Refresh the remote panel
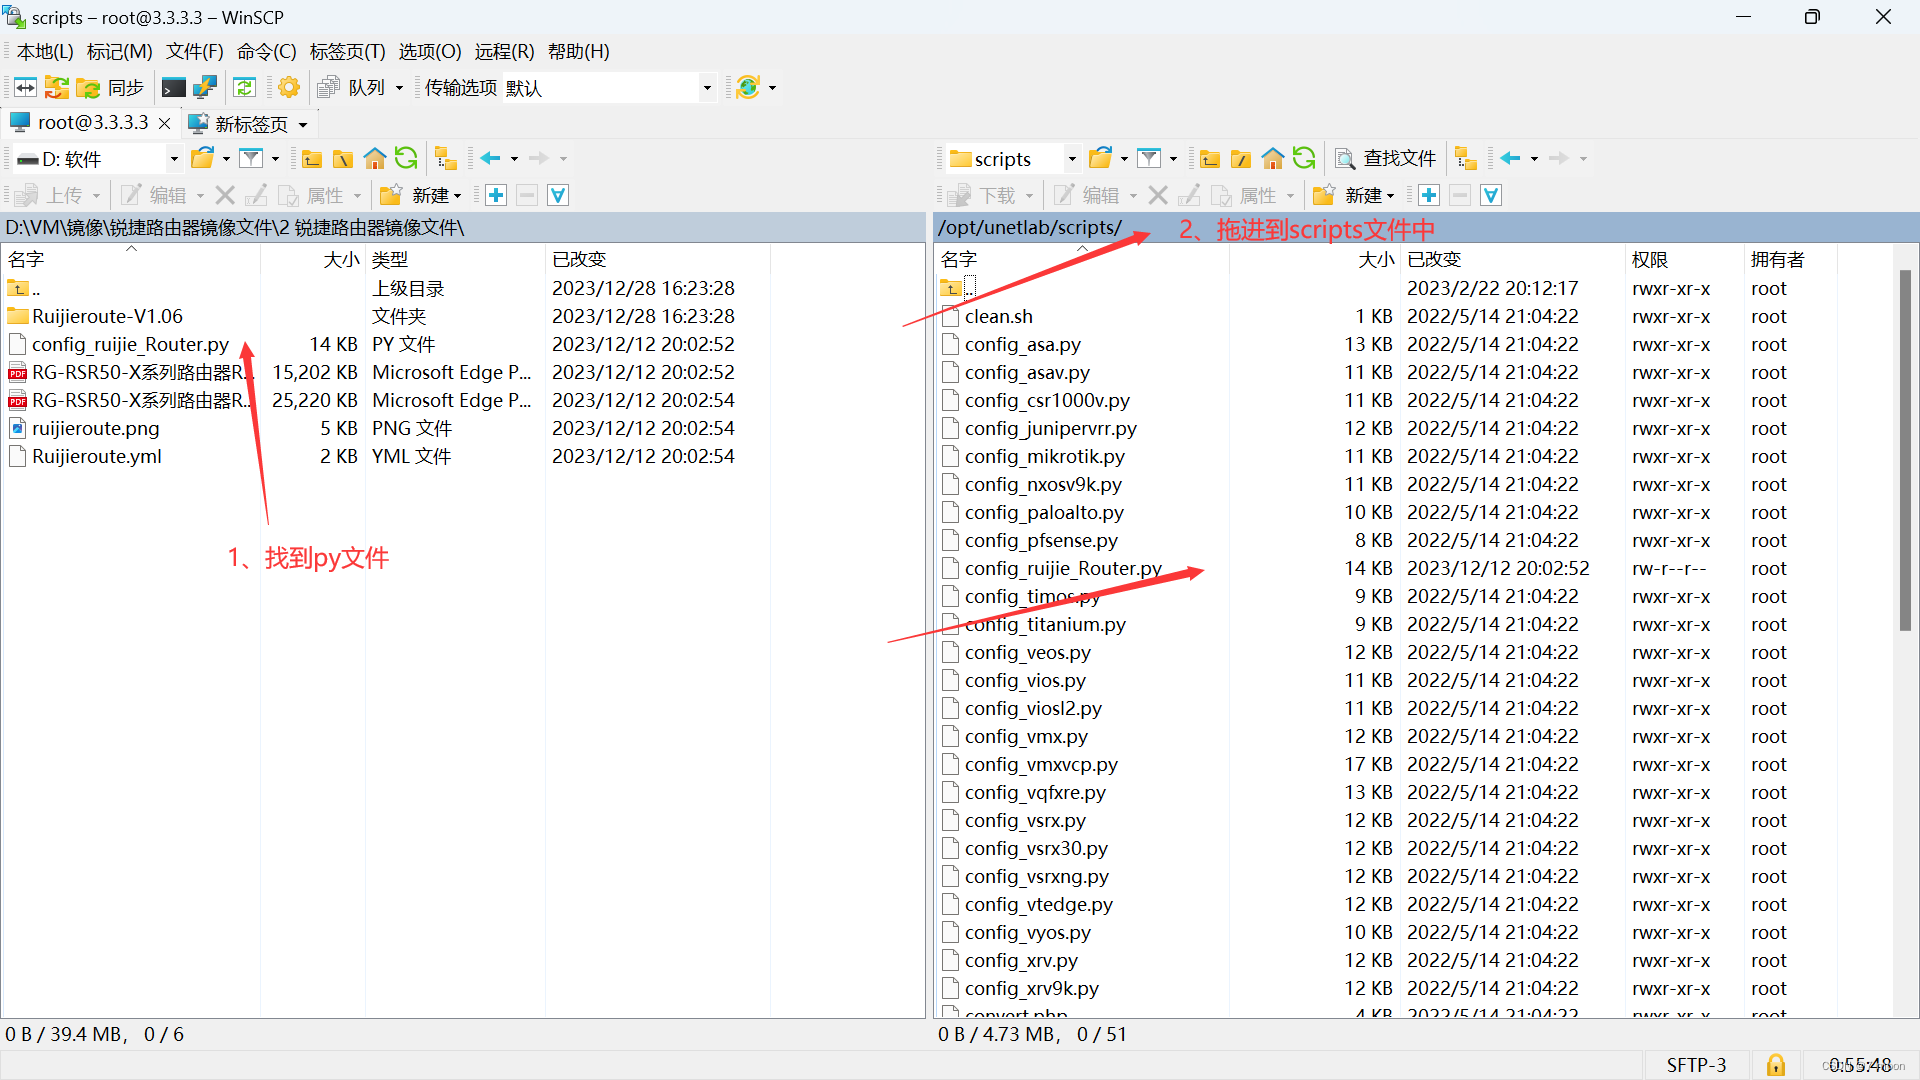This screenshot has height=1080, width=1920. tap(1304, 158)
